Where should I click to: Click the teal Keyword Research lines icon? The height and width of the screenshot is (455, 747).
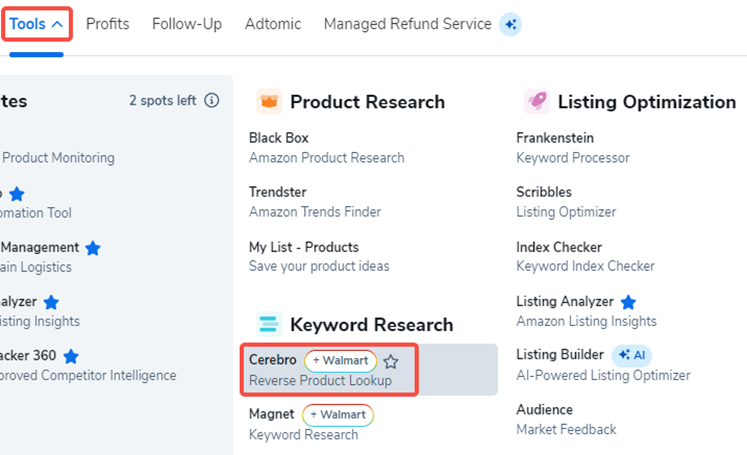269,324
